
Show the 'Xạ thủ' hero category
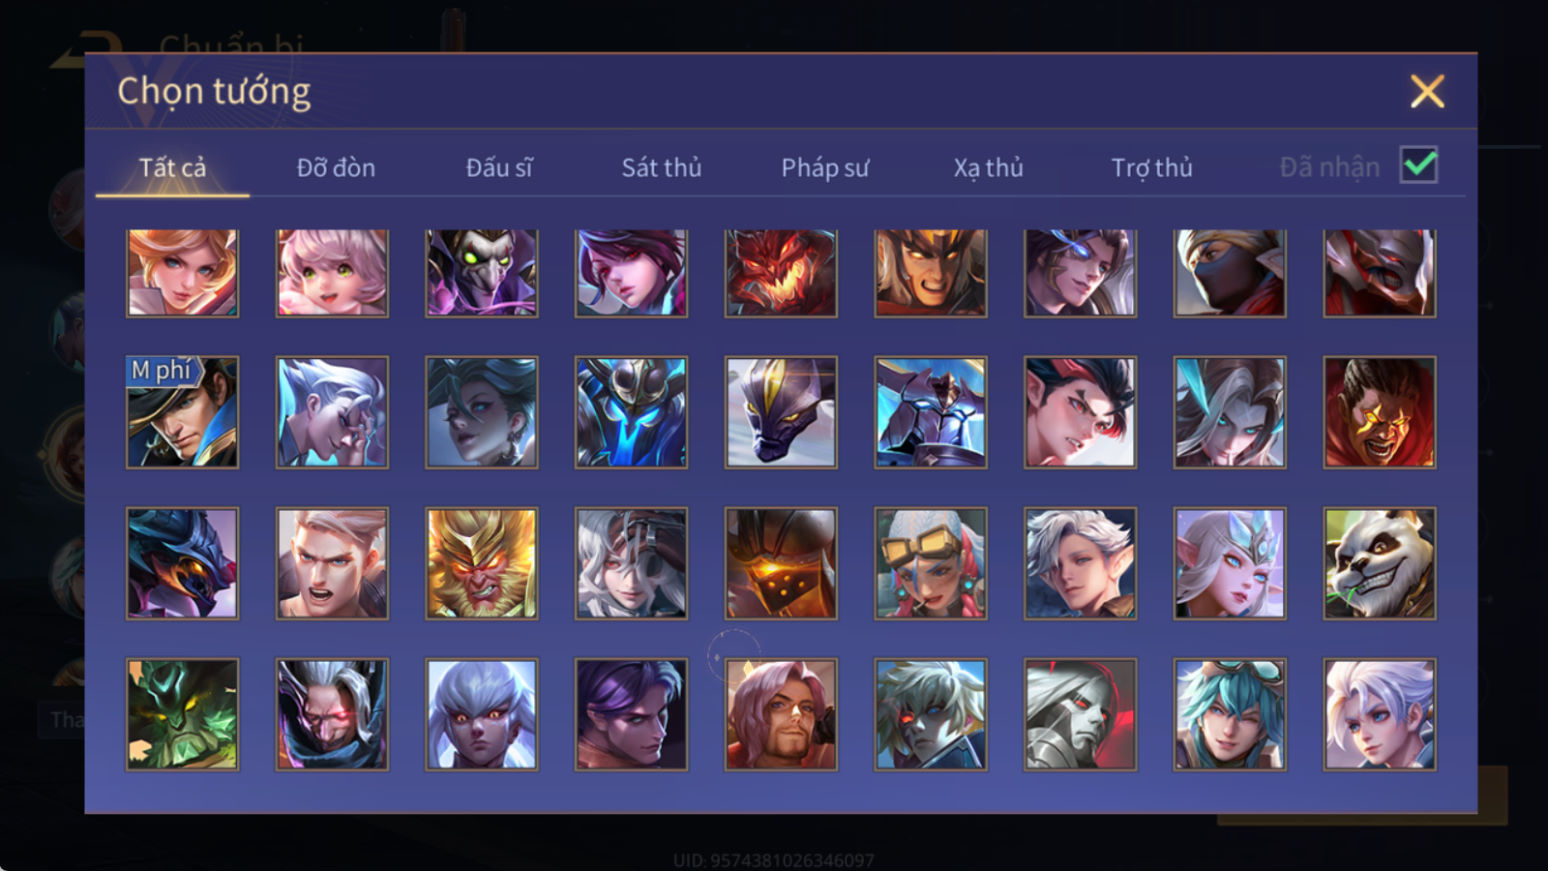[988, 167]
